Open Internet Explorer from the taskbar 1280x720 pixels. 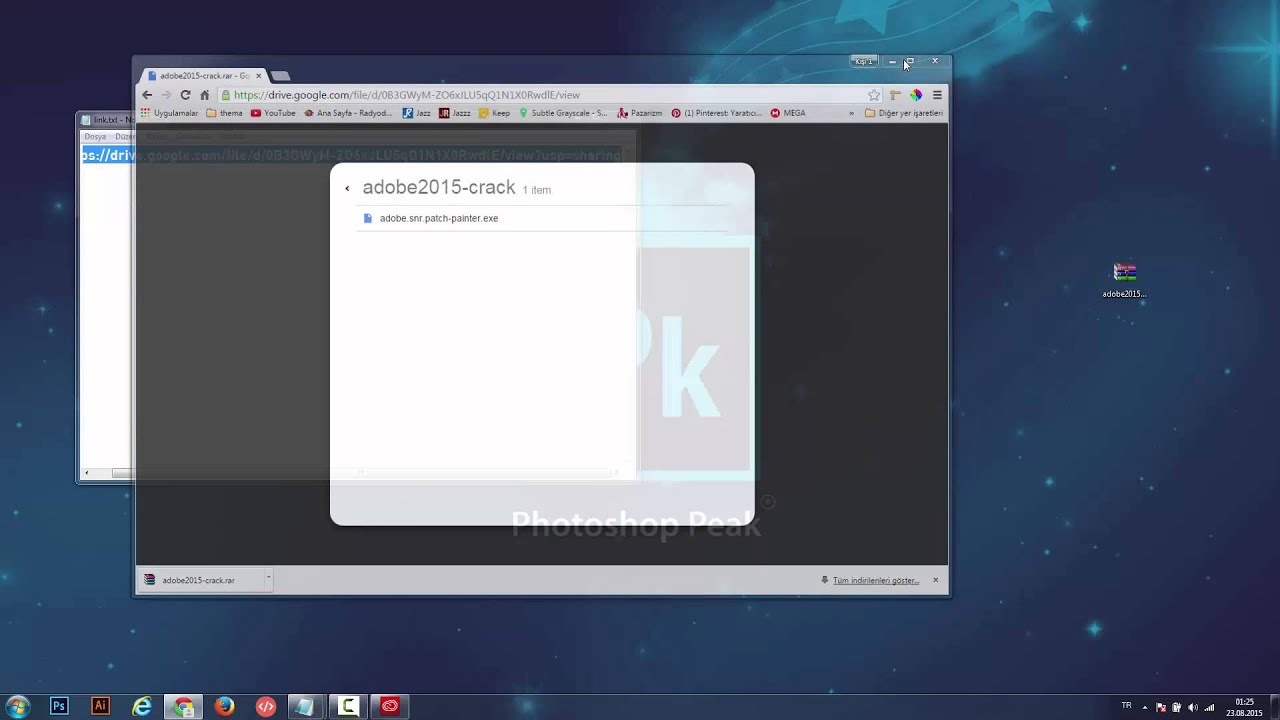tap(142, 706)
